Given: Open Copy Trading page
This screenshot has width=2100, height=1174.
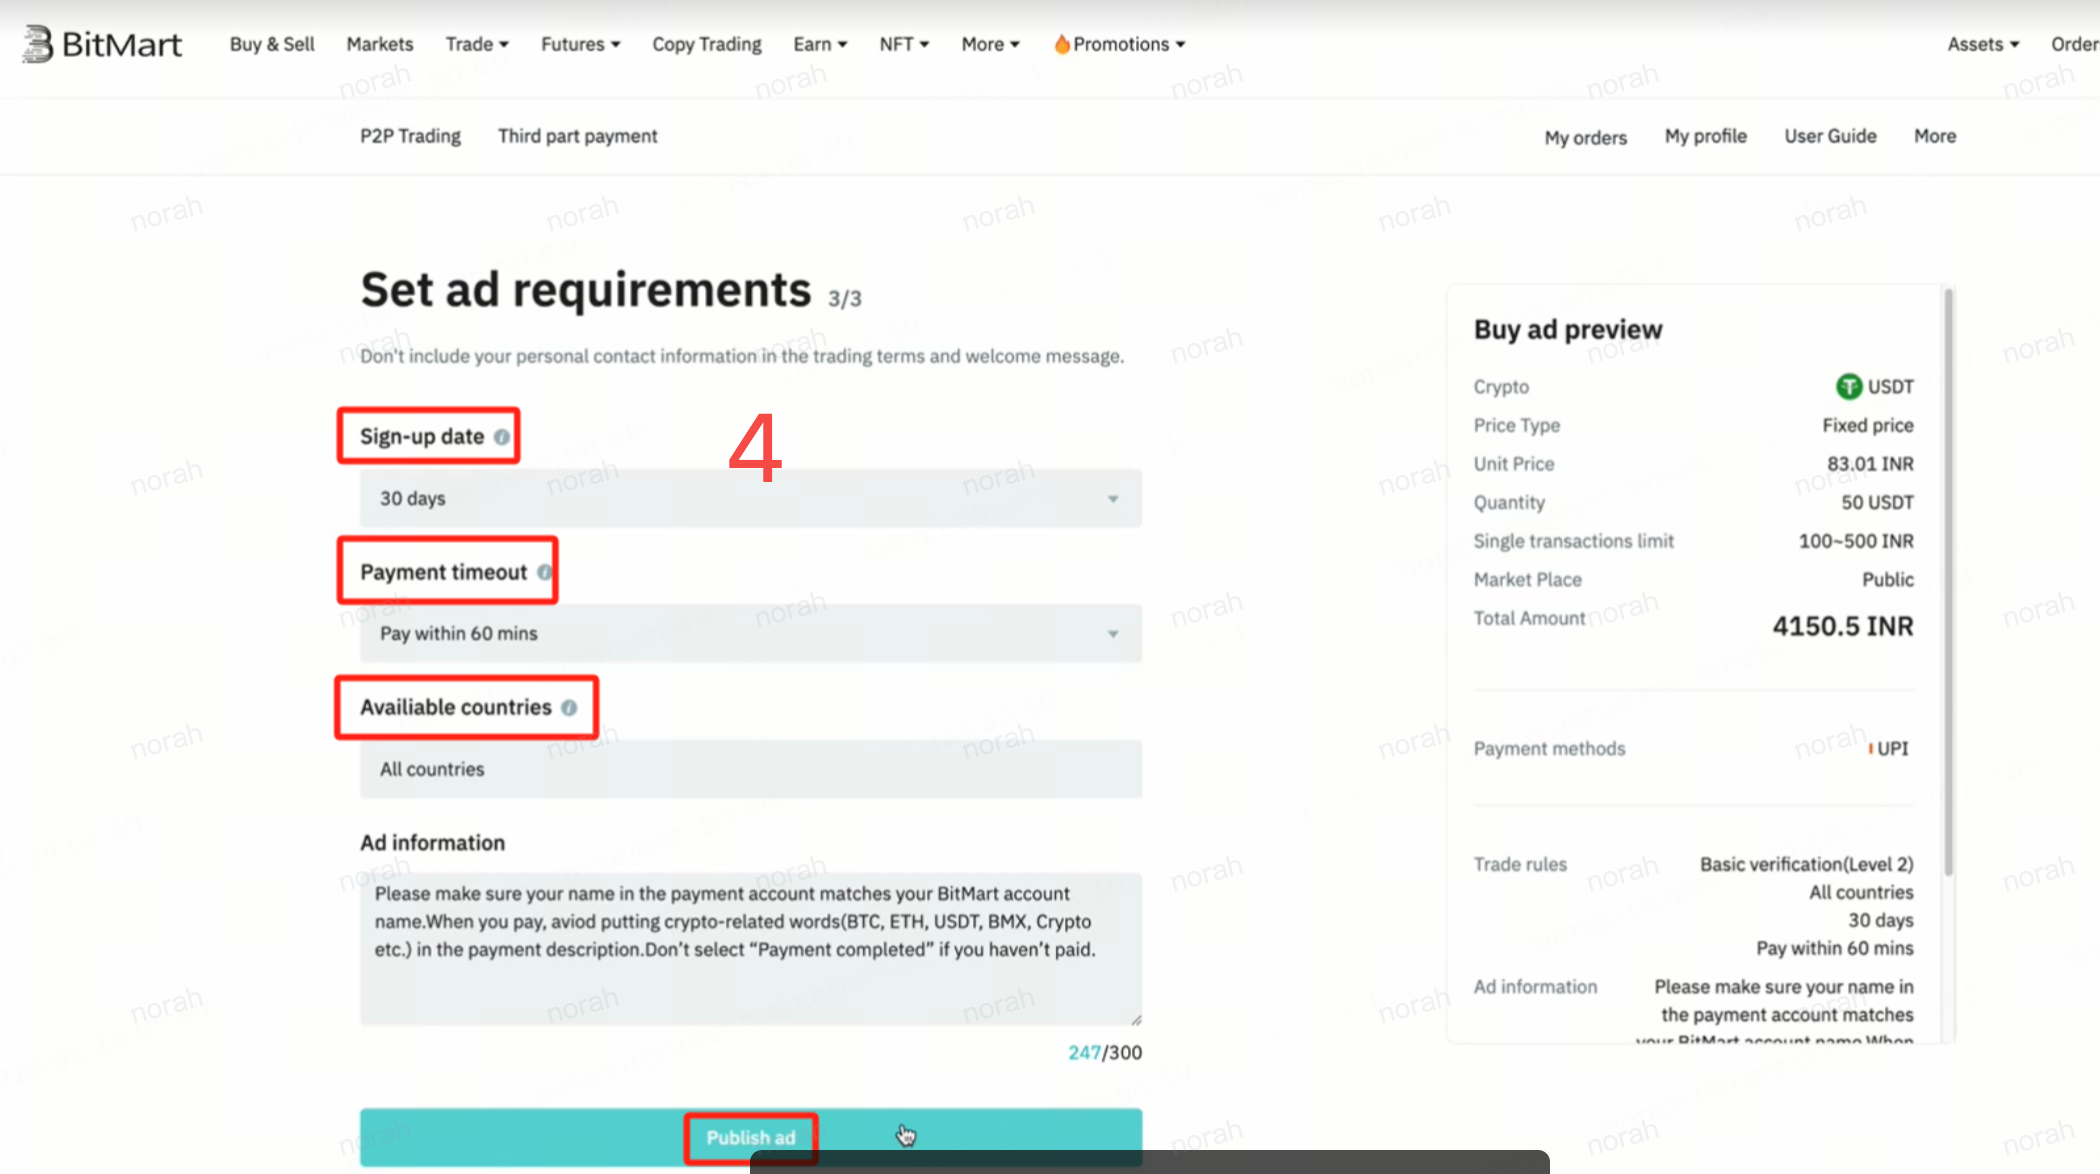Looking at the screenshot, I should click(707, 44).
